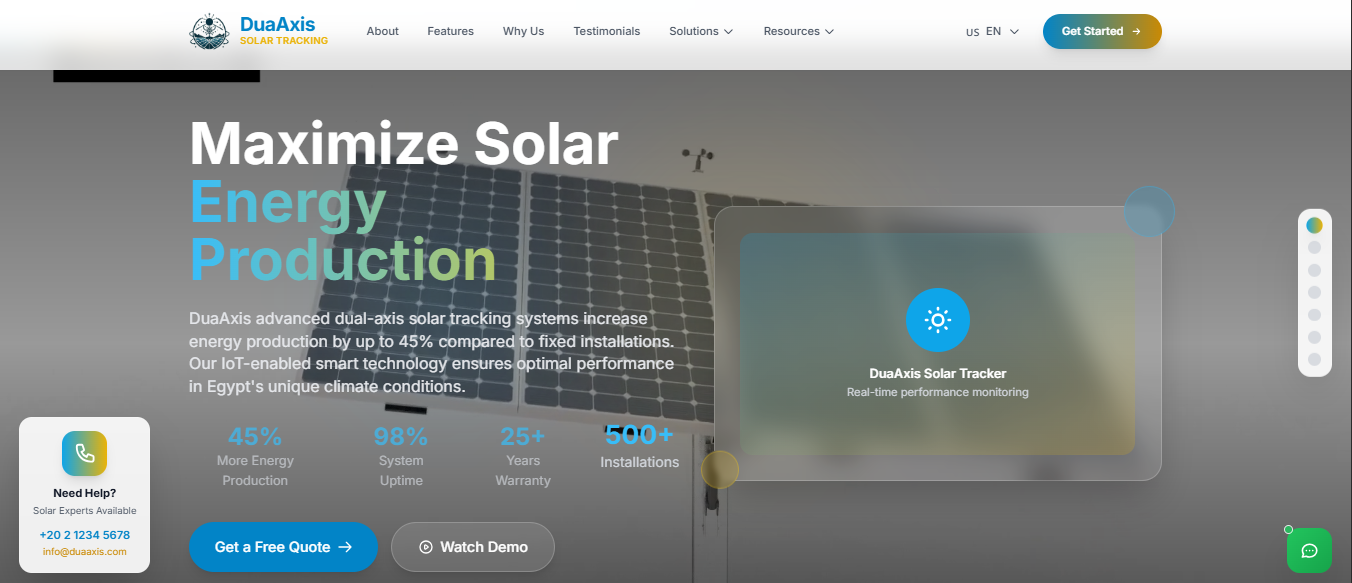Navigate to Why Us

pyautogui.click(x=523, y=31)
